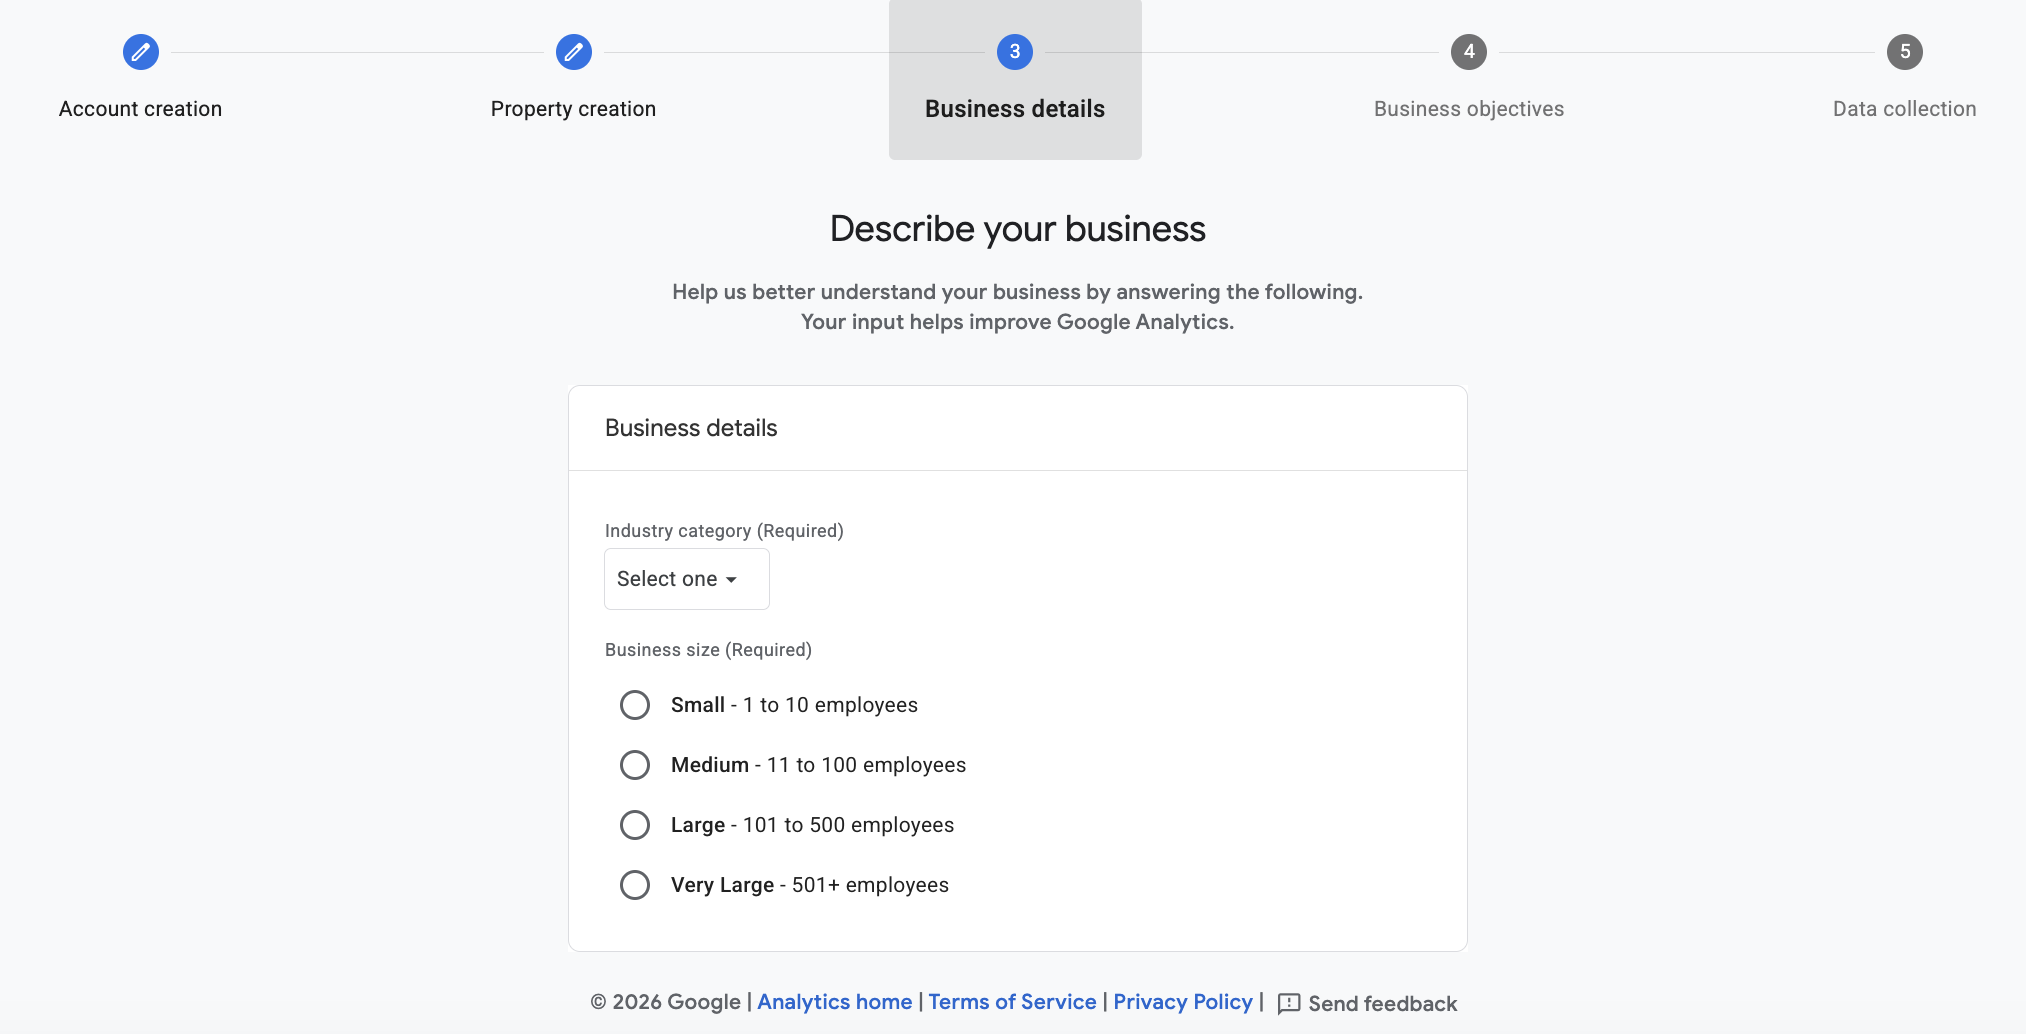The height and width of the screenshot is (1034, 2026).
Task: Open the Privacy Policy link
Action: click(1183, 1002)
